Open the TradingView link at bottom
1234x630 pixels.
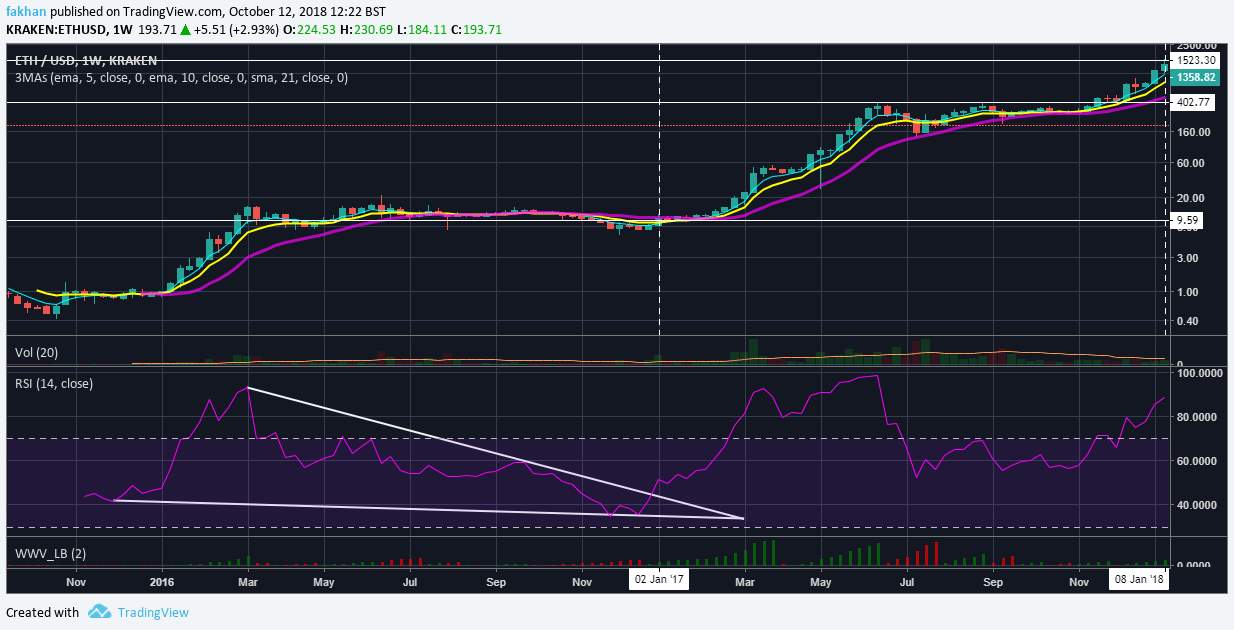[x=152, y=612]
